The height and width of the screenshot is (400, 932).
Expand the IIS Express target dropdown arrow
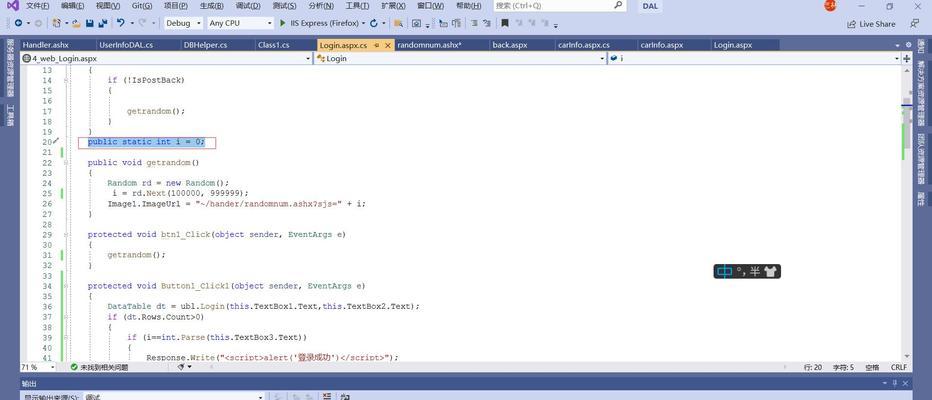coord(364,23)
